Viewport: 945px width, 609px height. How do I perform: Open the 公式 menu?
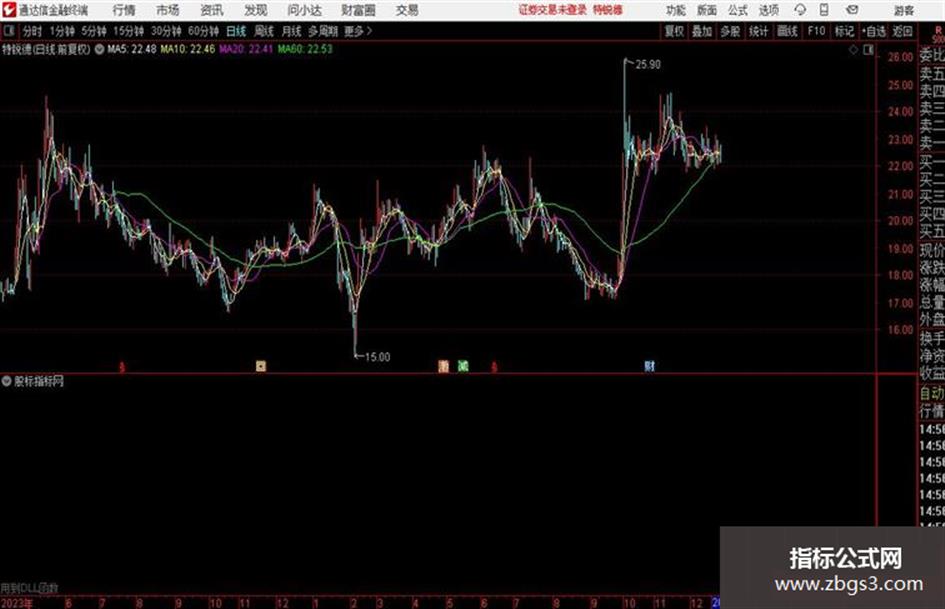point(737,10)
